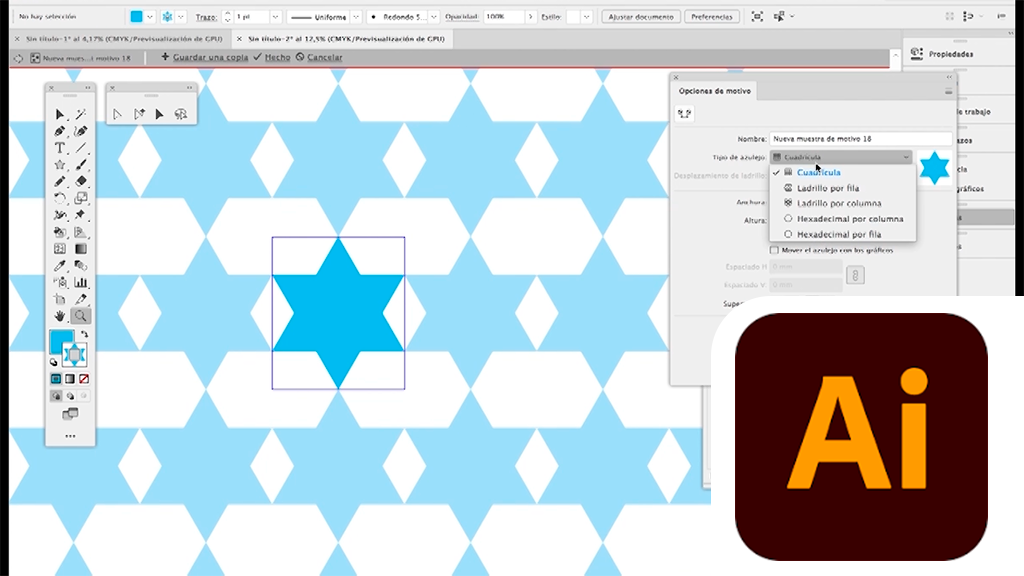Screen dimensions: 1024x576
Task: Switch to the 'Sin título-1' document tab
Action: point(118,38)
